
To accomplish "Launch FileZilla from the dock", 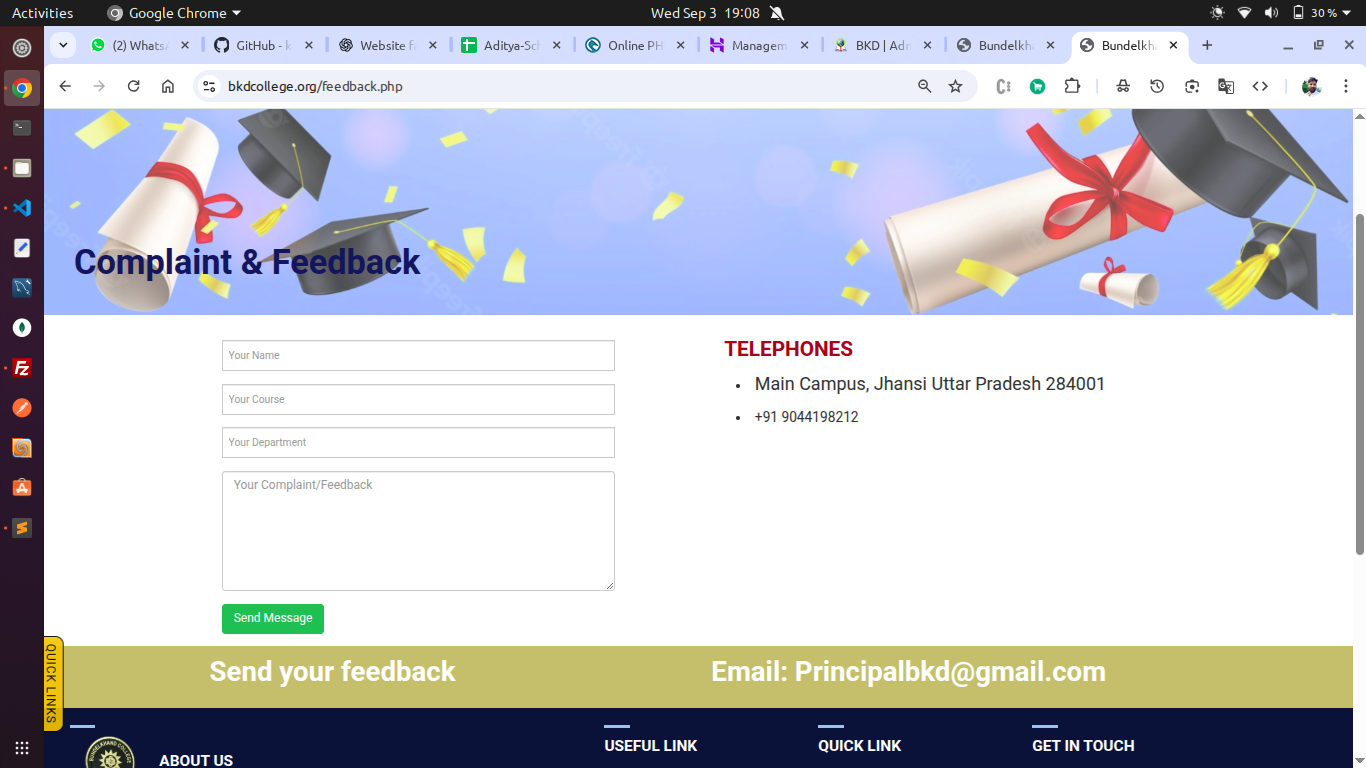I will [22, 368].
